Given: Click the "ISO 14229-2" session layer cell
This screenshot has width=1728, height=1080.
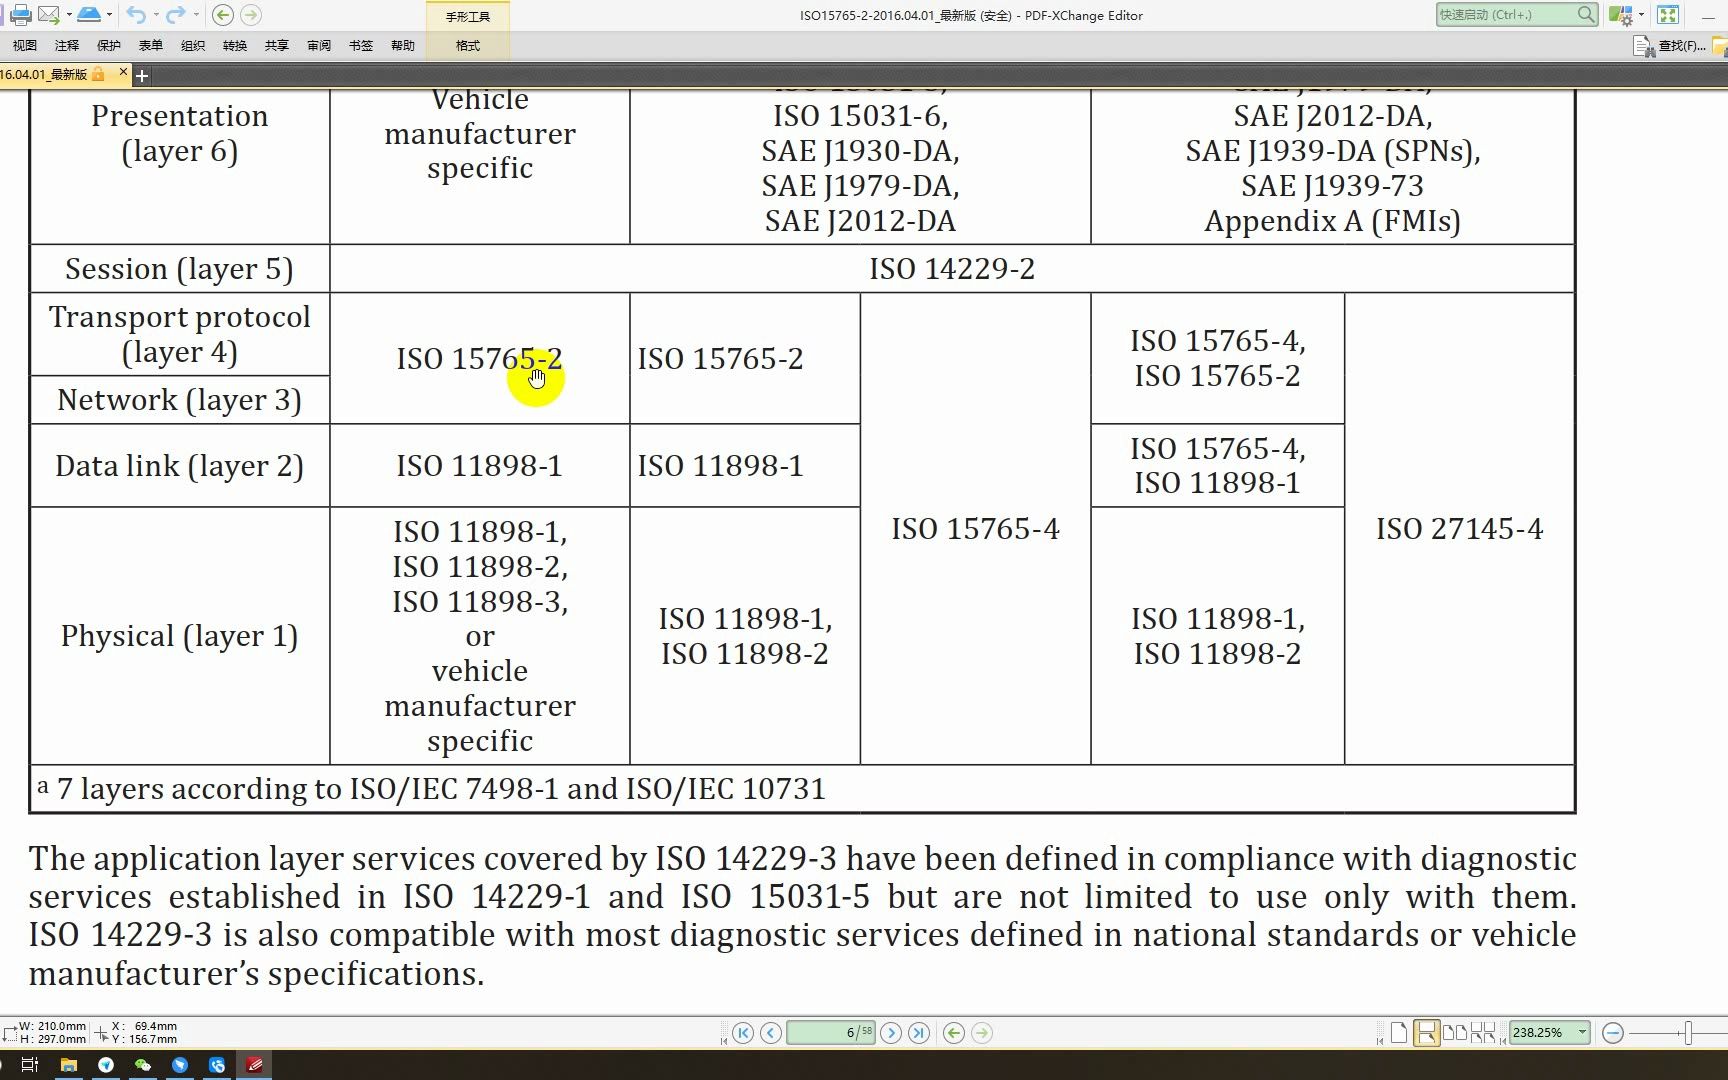Looking at the screenshot, I should [952, 269].
